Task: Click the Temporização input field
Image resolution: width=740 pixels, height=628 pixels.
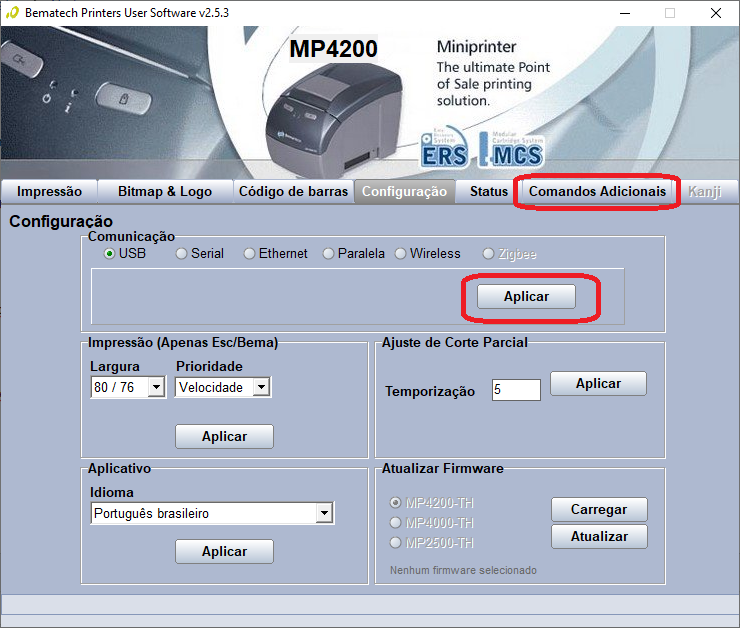Action: (x=516, y=390)
